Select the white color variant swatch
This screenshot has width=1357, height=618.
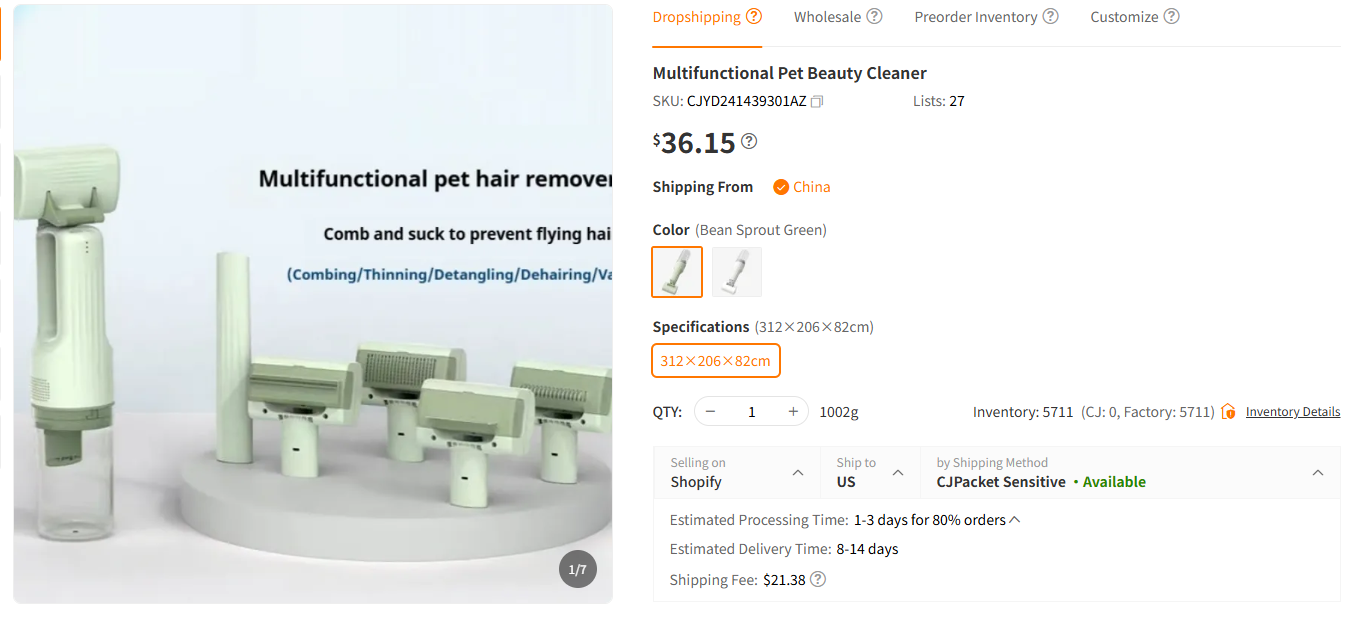click(737, 272)
